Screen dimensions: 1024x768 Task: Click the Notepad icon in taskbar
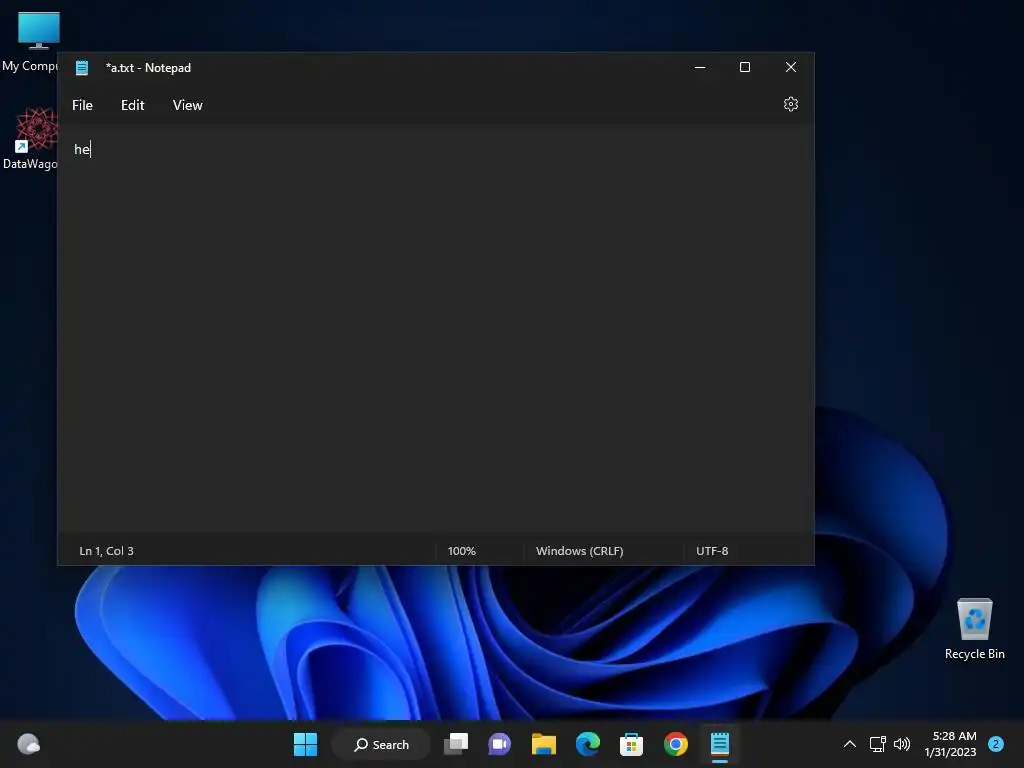click(720, 744)
